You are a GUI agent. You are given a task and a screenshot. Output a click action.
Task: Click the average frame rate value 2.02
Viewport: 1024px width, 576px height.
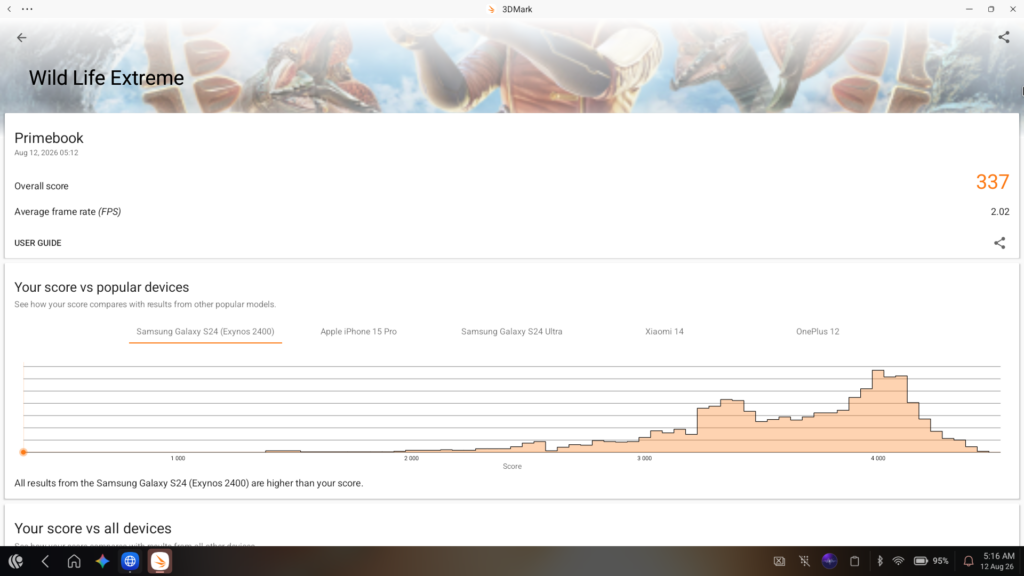pyautogui.click(x=1000, y=212)
